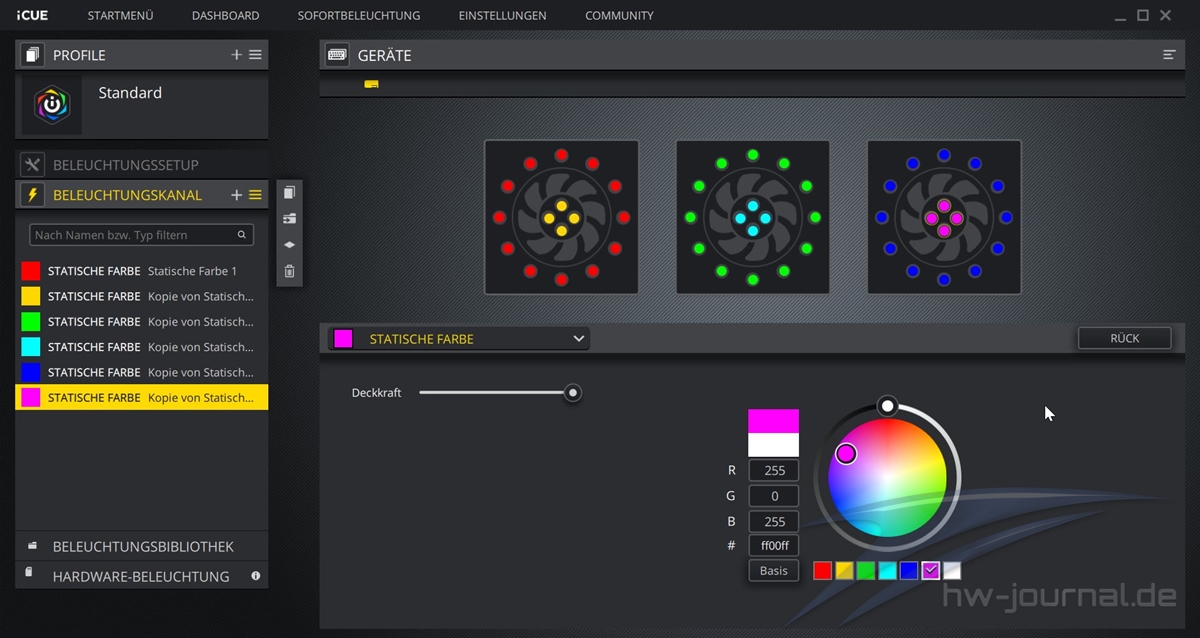Pick the yellow preset swatch
This screenshot has height=638, width=1200.
click(x=844, y=571)
